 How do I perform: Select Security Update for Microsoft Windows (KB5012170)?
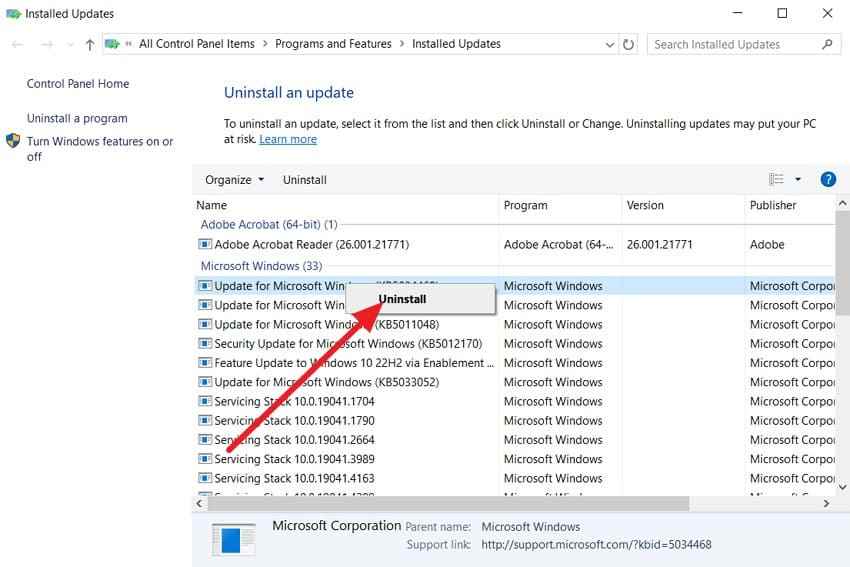pyautogui.click(x=514, y=344)
